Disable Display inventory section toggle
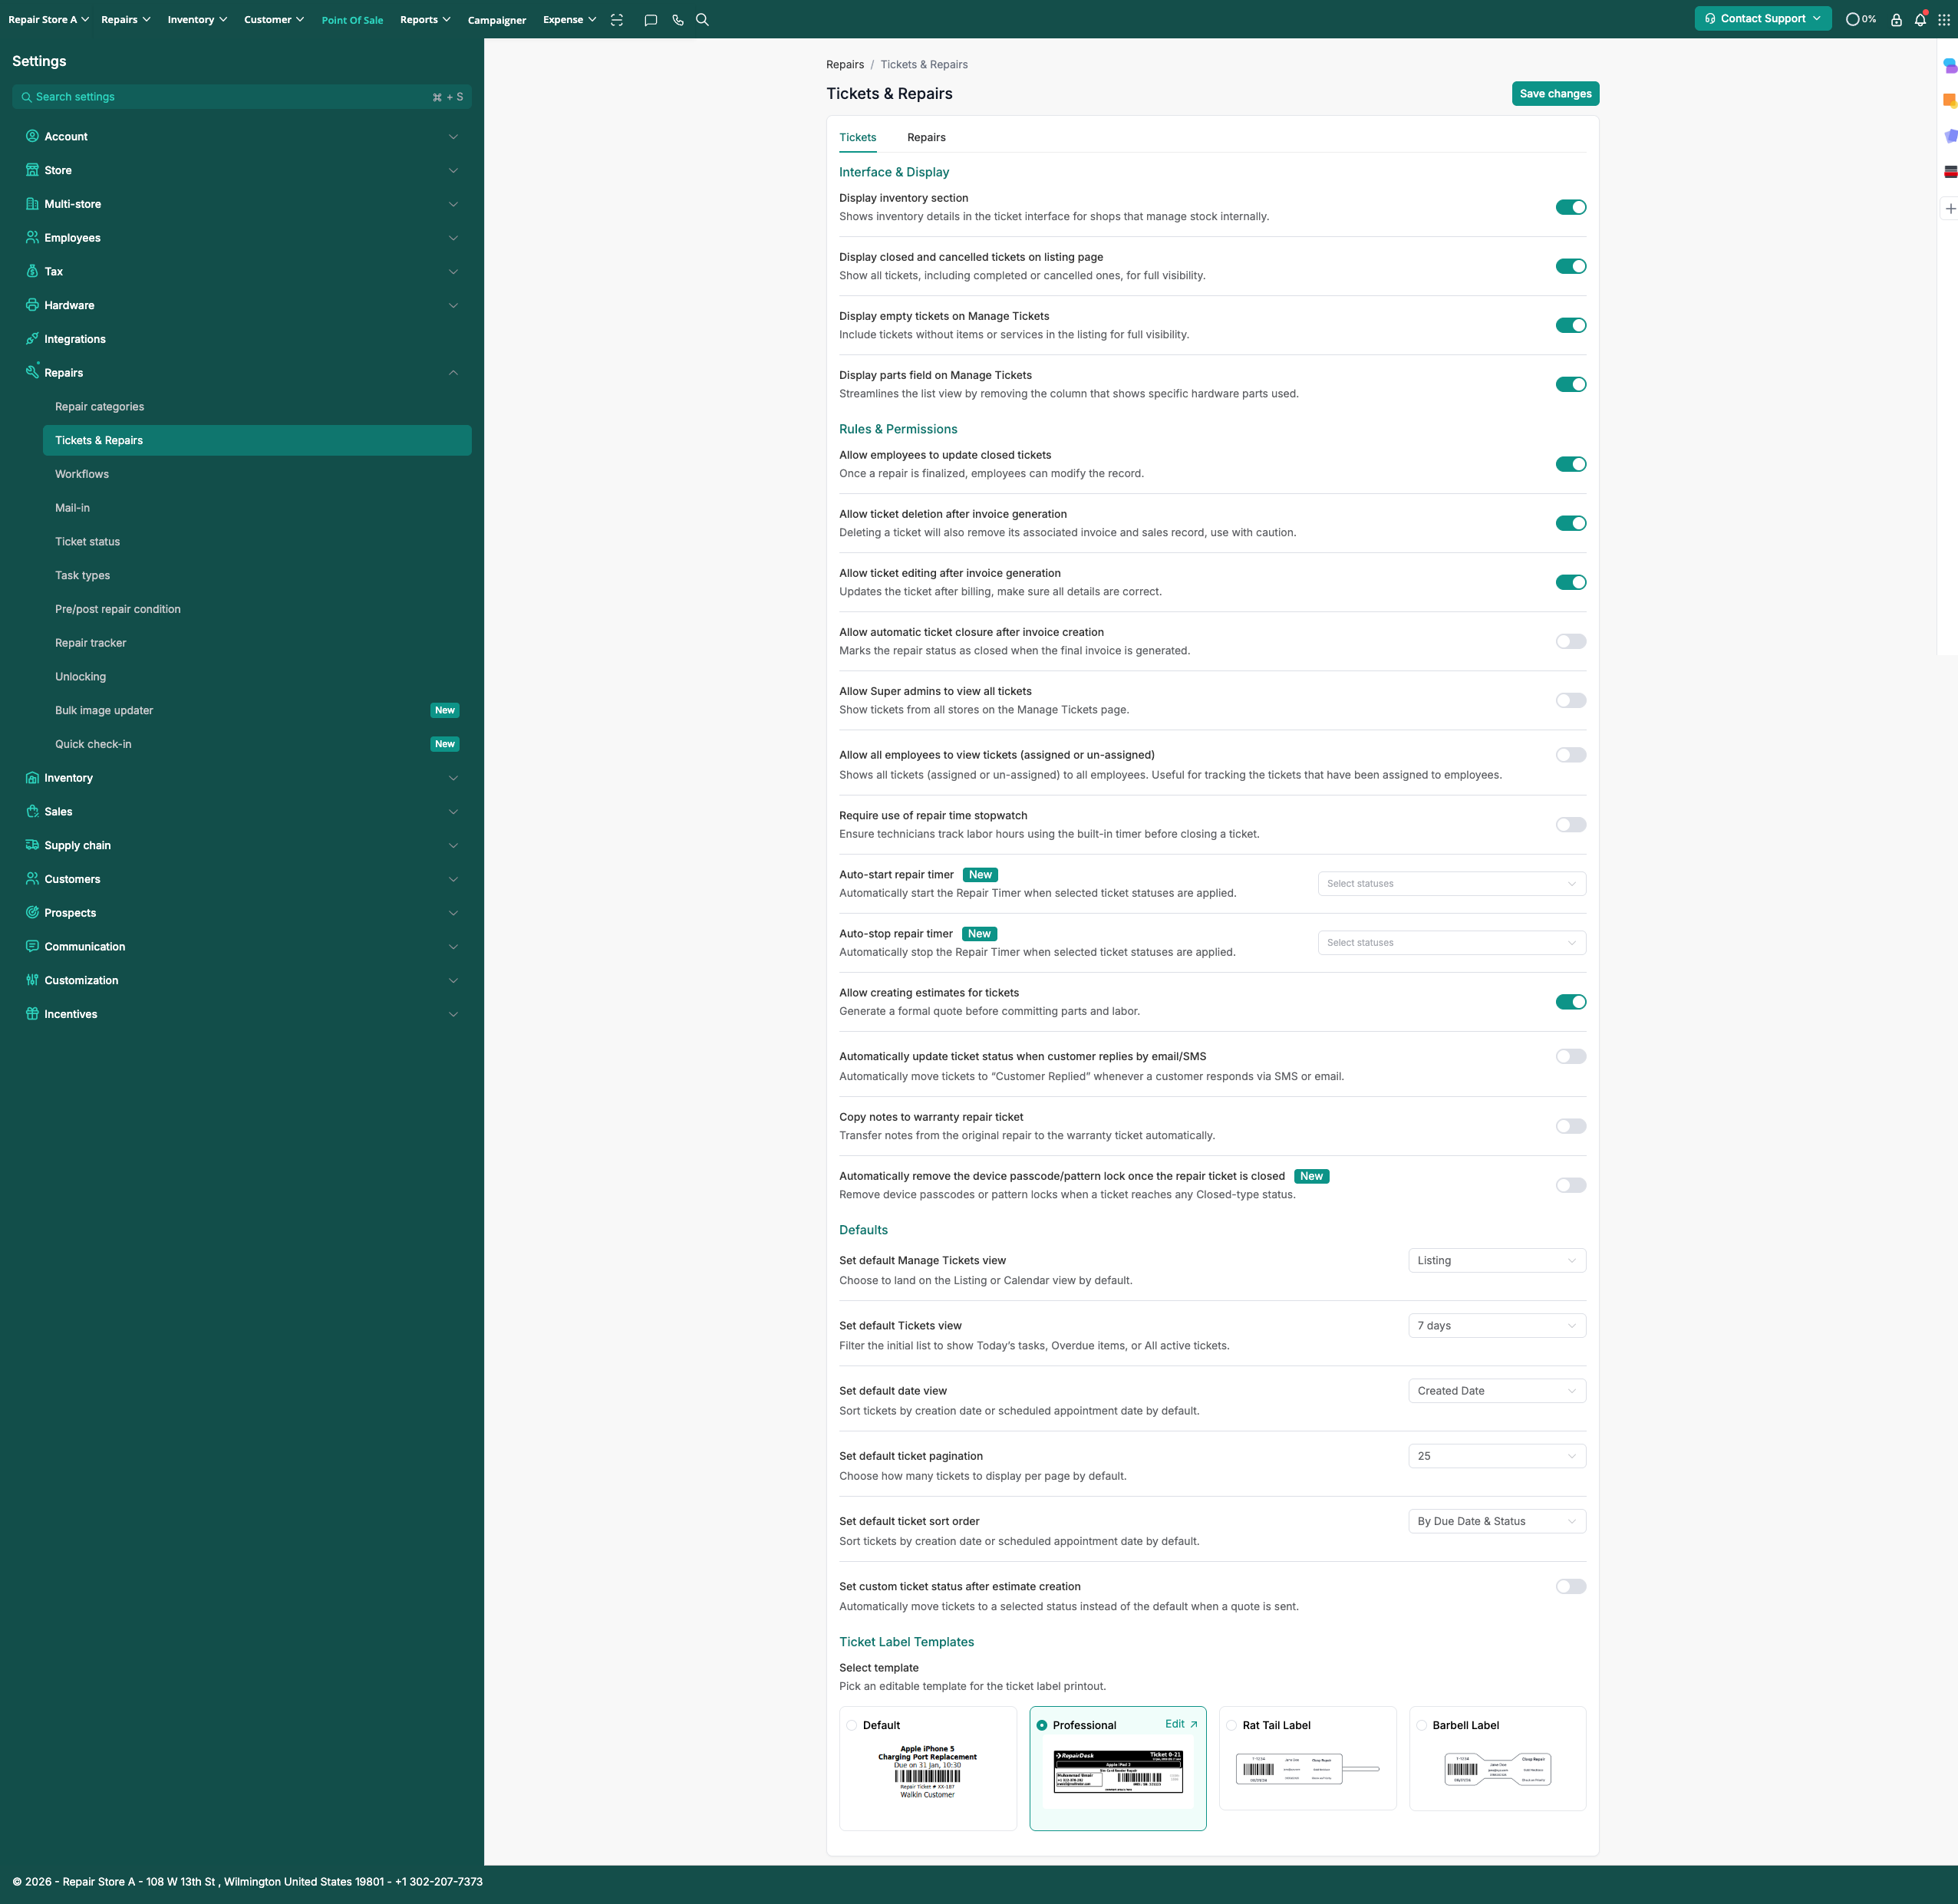The width and height of the screenshot is (1958, 1904). point(1570,207)
